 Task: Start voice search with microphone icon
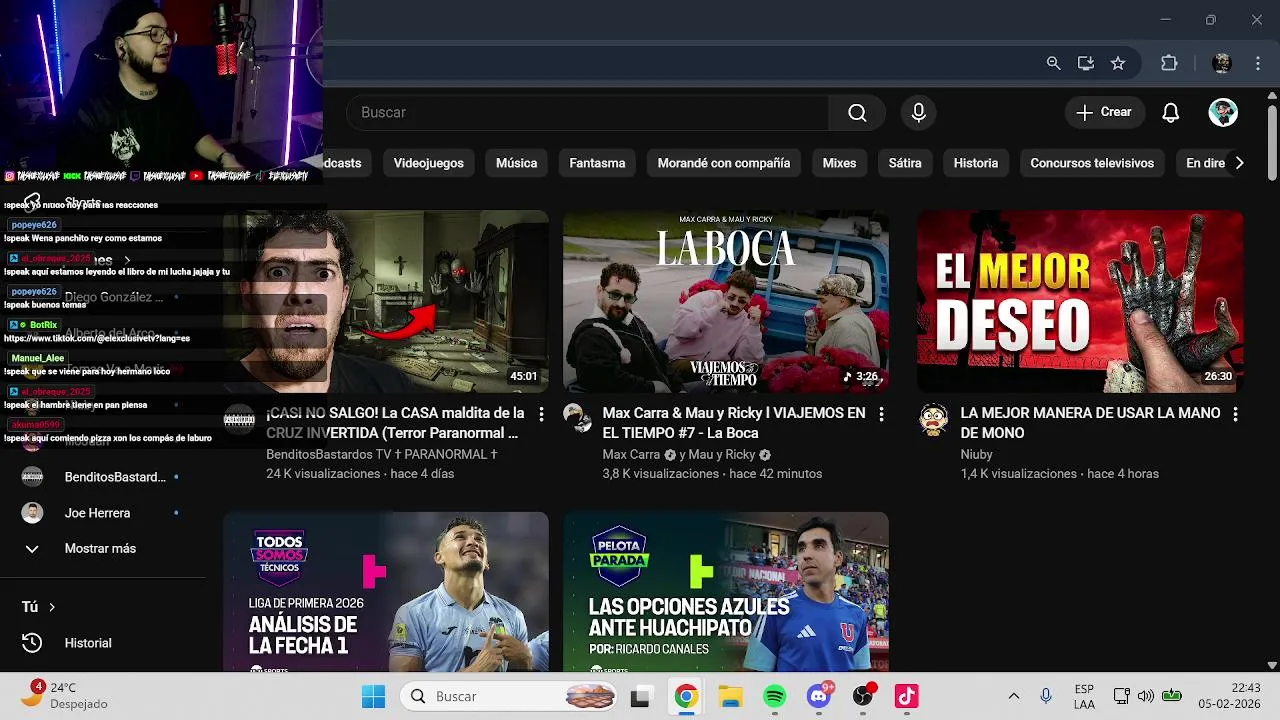point(919,113)
